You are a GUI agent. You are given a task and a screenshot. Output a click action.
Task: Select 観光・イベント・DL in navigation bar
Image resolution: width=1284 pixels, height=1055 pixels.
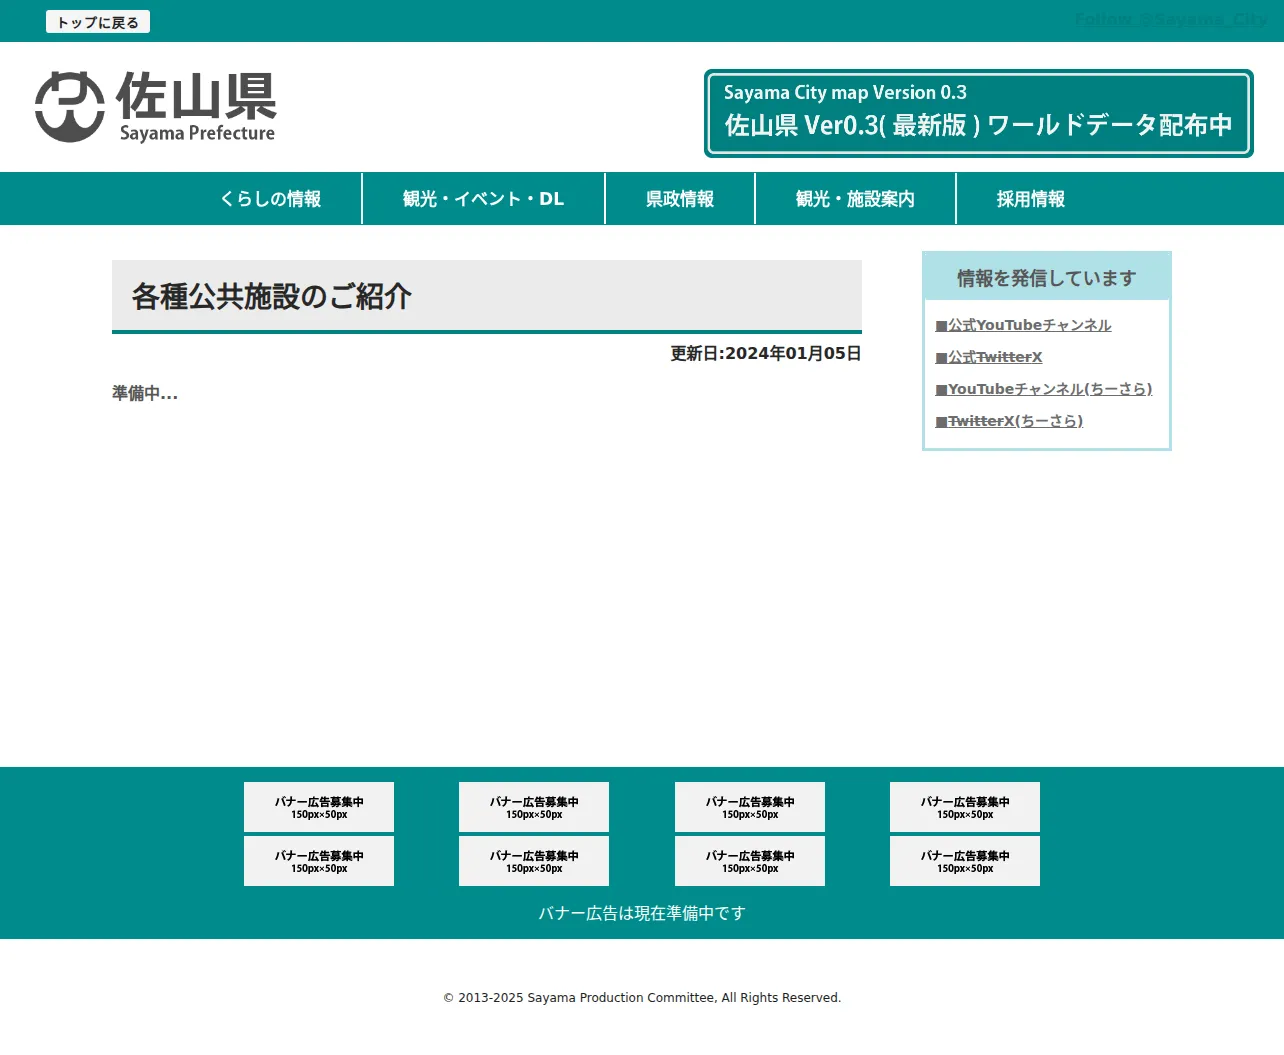click(484, 199)
